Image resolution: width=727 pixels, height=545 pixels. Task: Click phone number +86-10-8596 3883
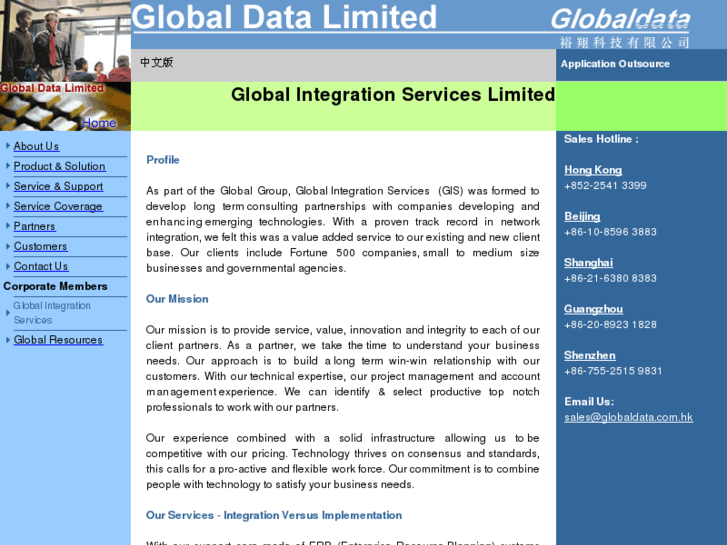[610, 232]
